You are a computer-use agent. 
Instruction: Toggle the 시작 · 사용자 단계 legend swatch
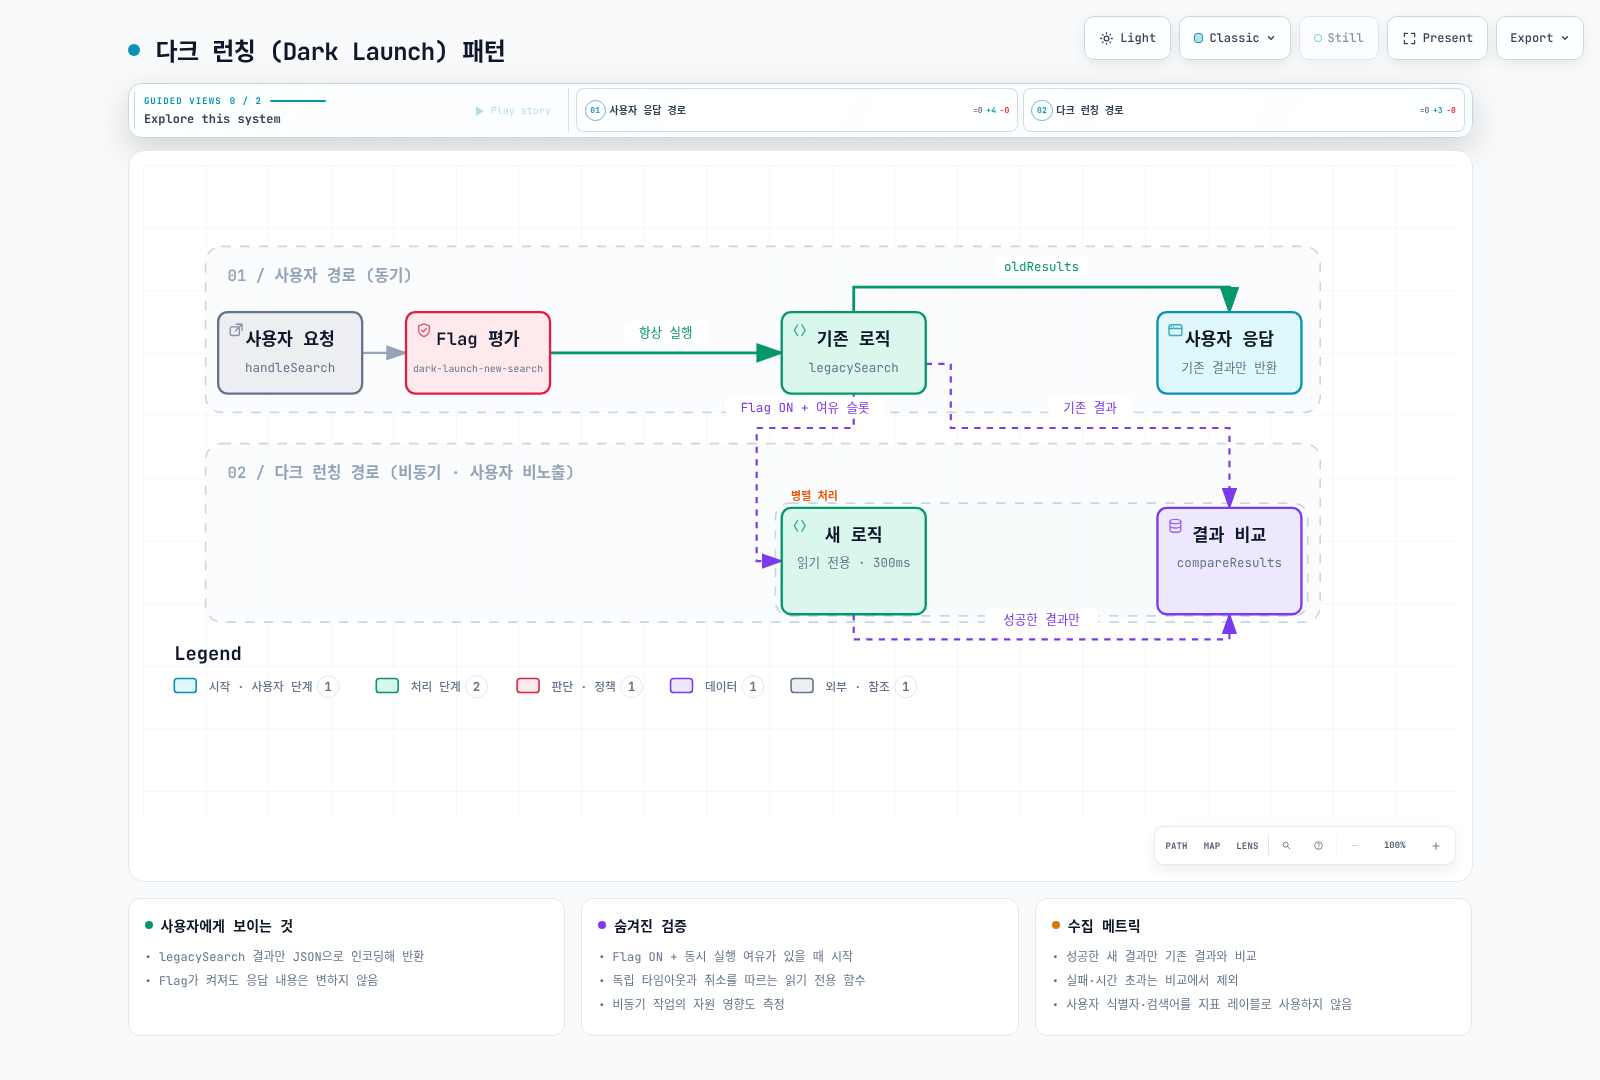[185, 686]
